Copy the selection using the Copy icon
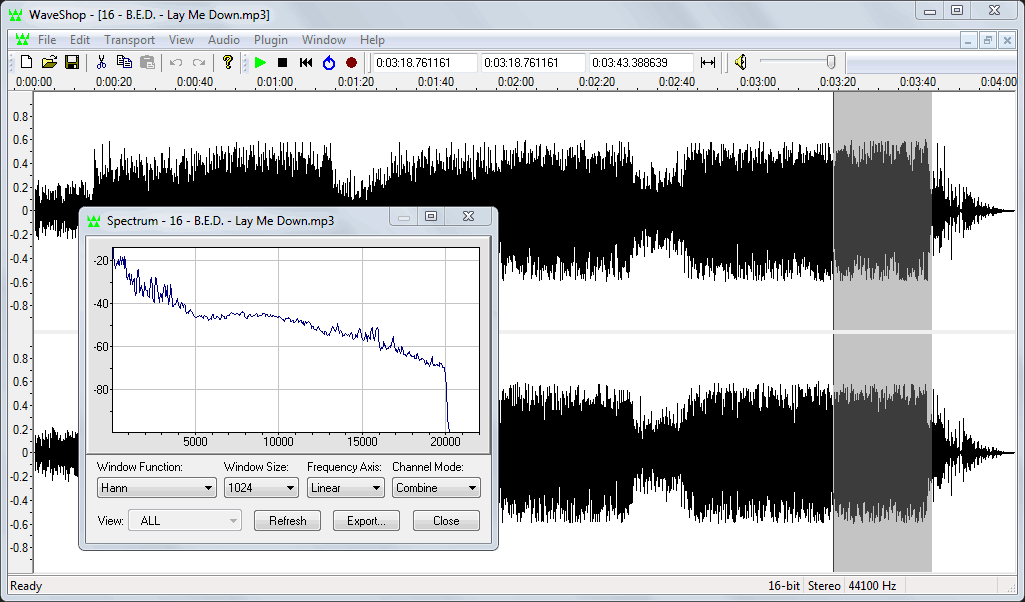Image resolution: width=1025 pixels, height=602 pixels. [124, 62]
